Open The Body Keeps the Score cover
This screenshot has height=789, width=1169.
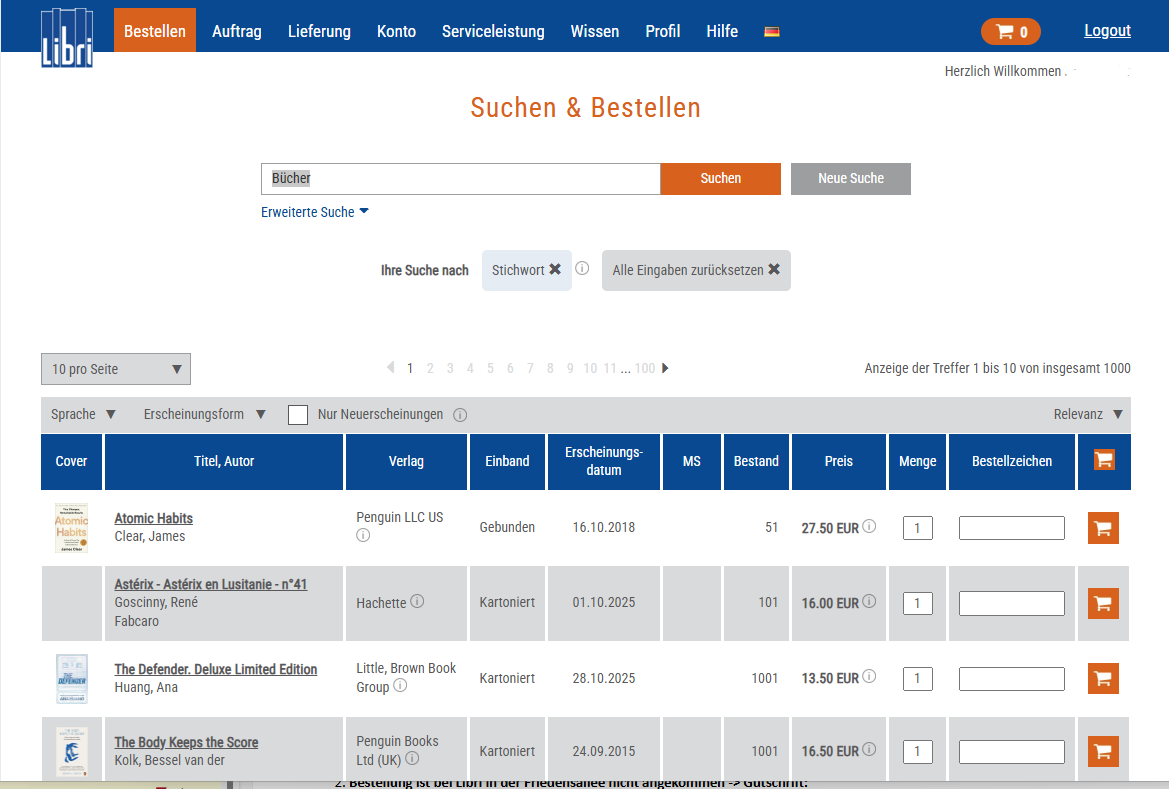tap(72, 751)
